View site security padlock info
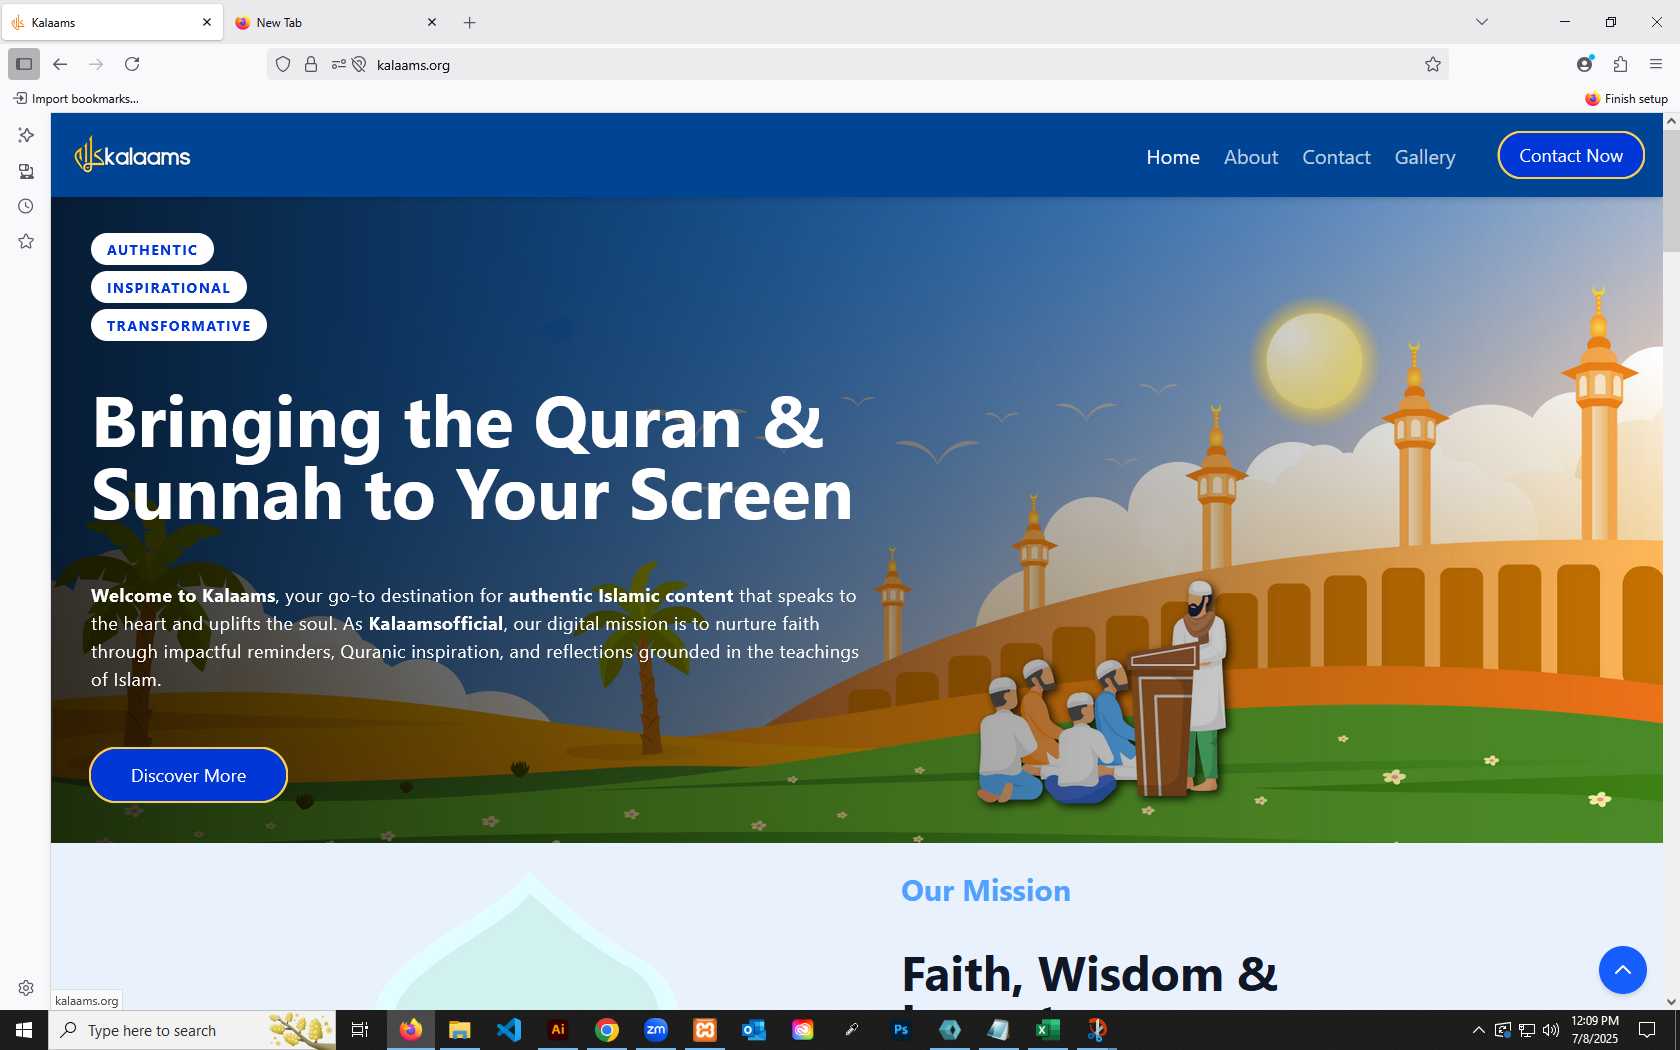 pos(311,64)
